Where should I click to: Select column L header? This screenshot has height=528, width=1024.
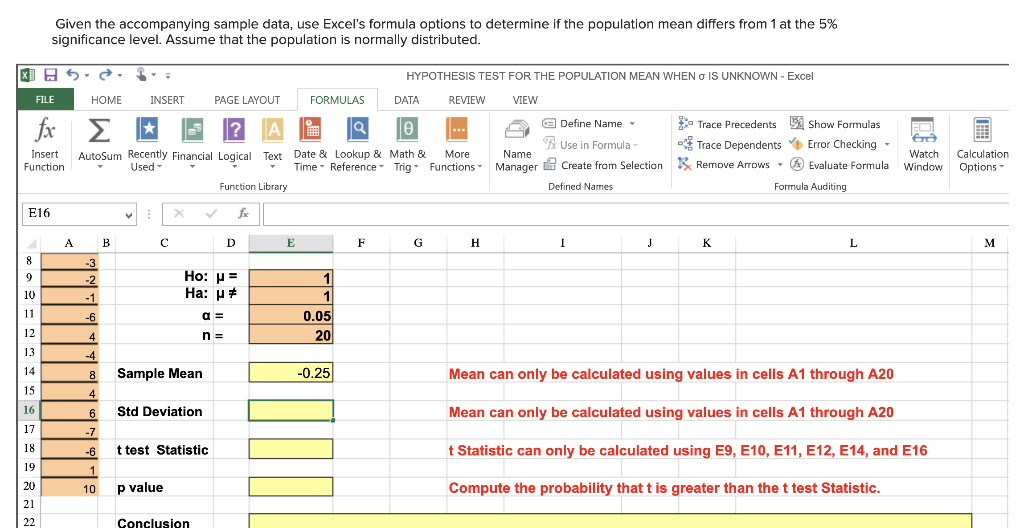click(853, 243)
